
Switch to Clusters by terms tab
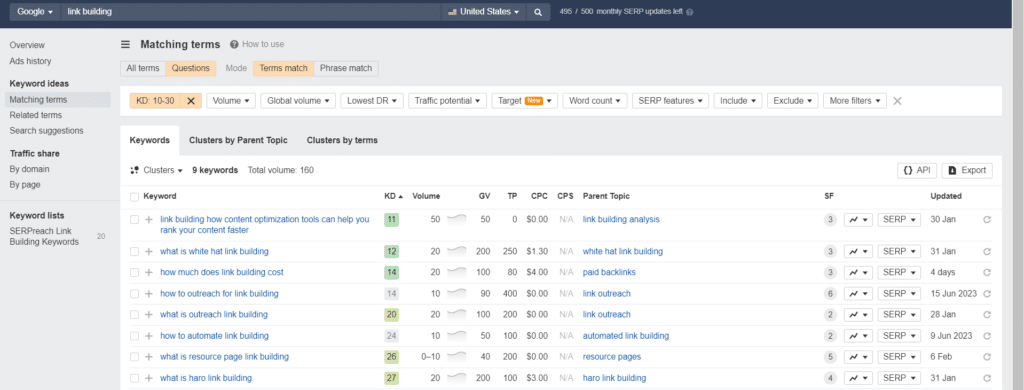(x=342, y=140)
